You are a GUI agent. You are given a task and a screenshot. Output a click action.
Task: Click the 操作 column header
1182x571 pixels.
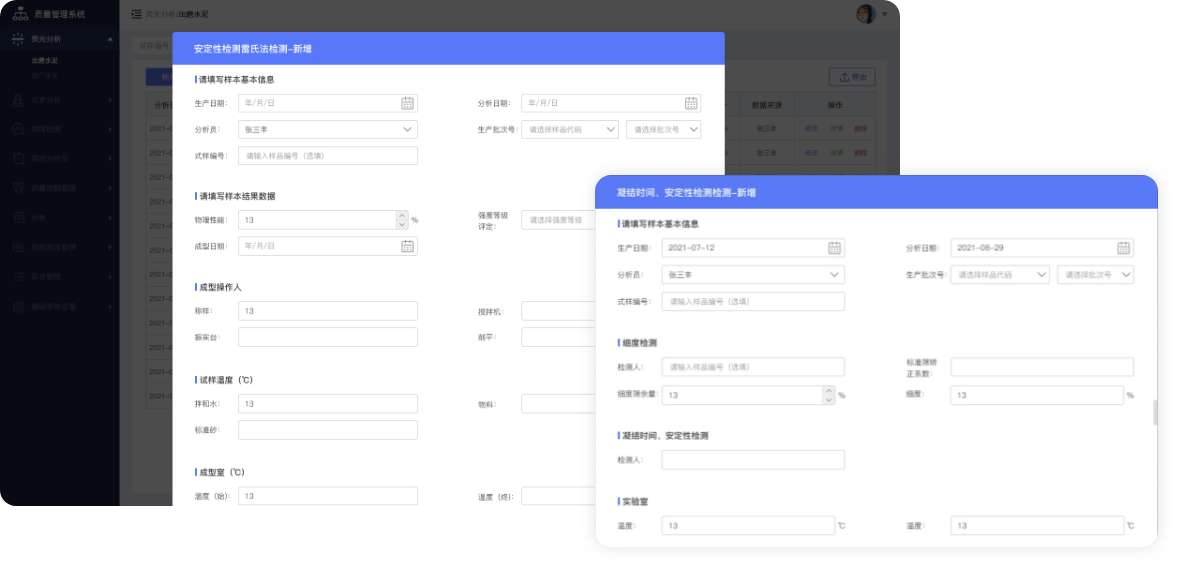point(835,105)
